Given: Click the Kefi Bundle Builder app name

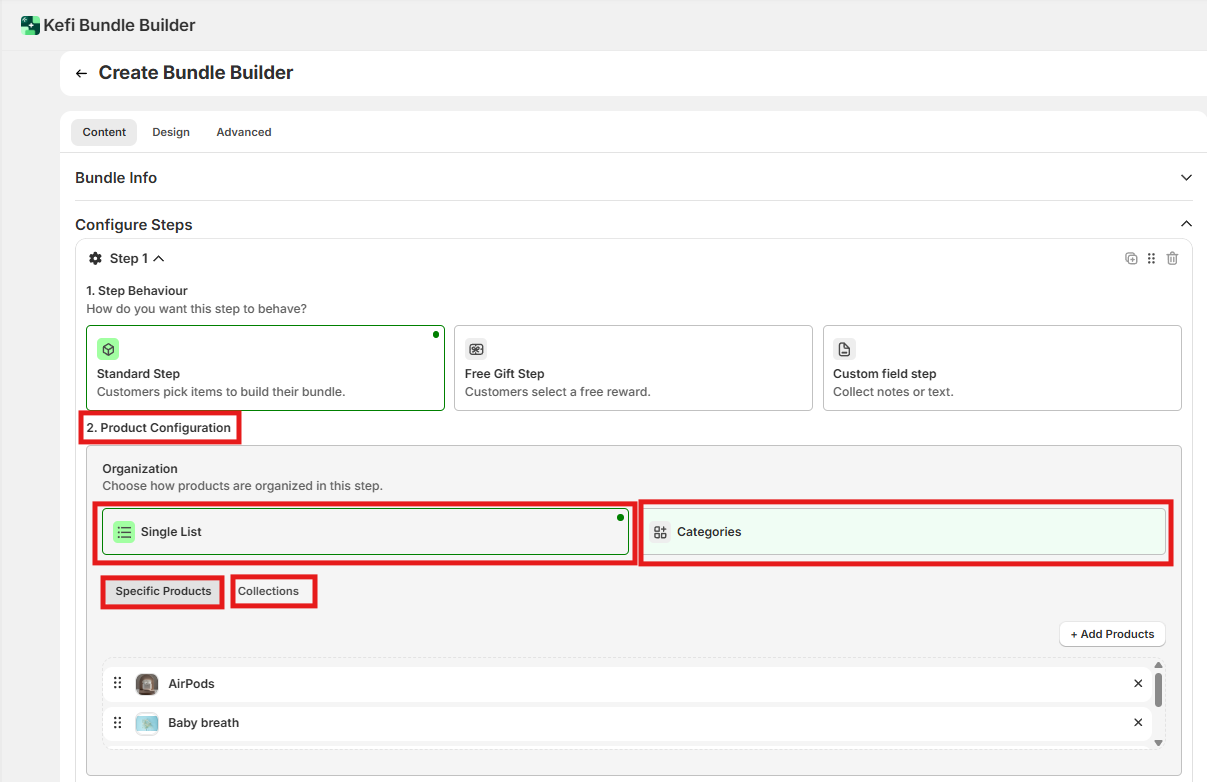Looking at the screenshot, I should pyautogui.click(x=119, y=25).
